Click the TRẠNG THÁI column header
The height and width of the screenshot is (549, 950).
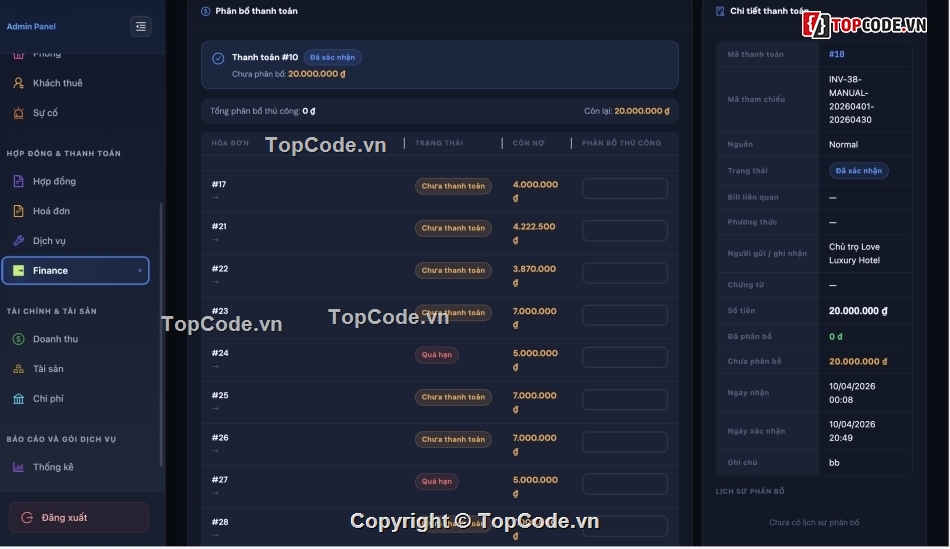pos(439,144)
